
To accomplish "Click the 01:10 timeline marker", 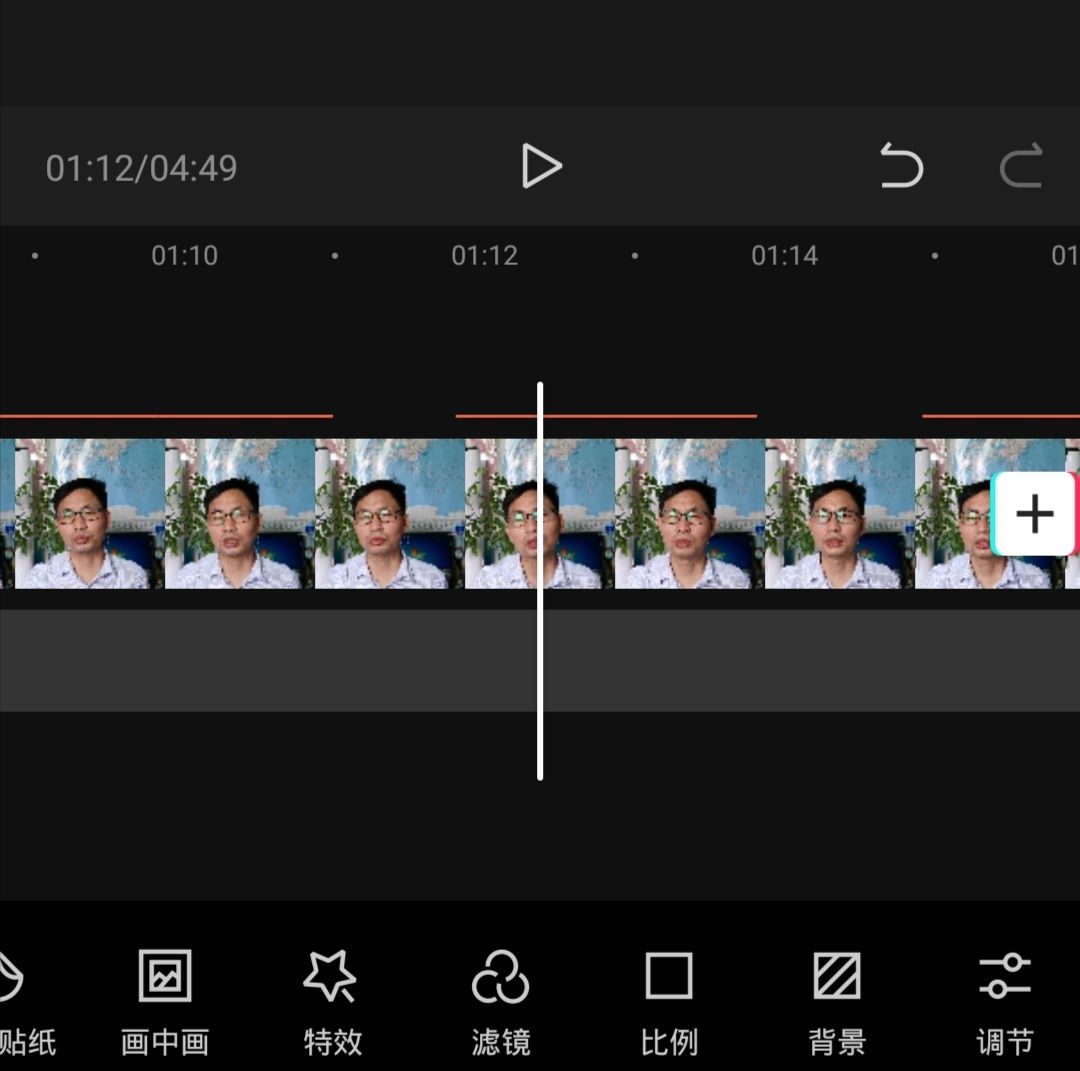I will (x=185, y=256).
